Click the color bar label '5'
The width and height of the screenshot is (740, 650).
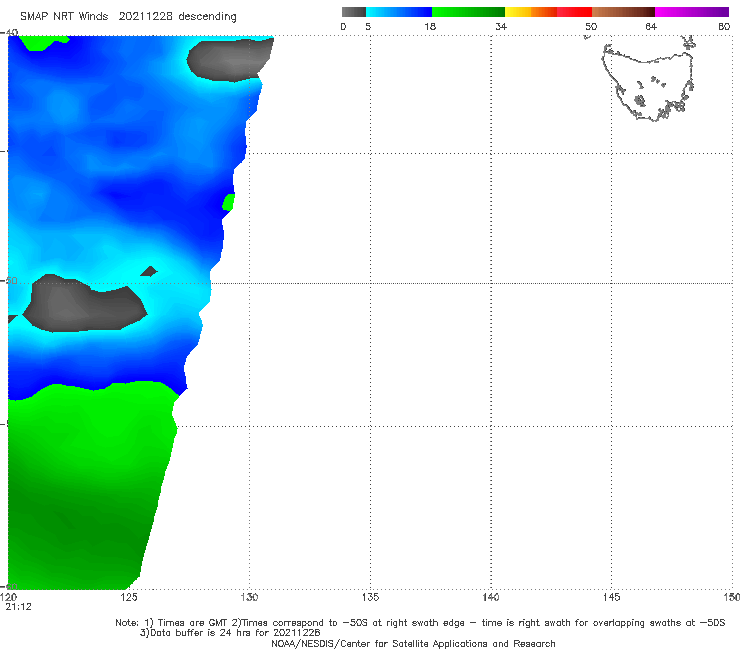point(368,27)
